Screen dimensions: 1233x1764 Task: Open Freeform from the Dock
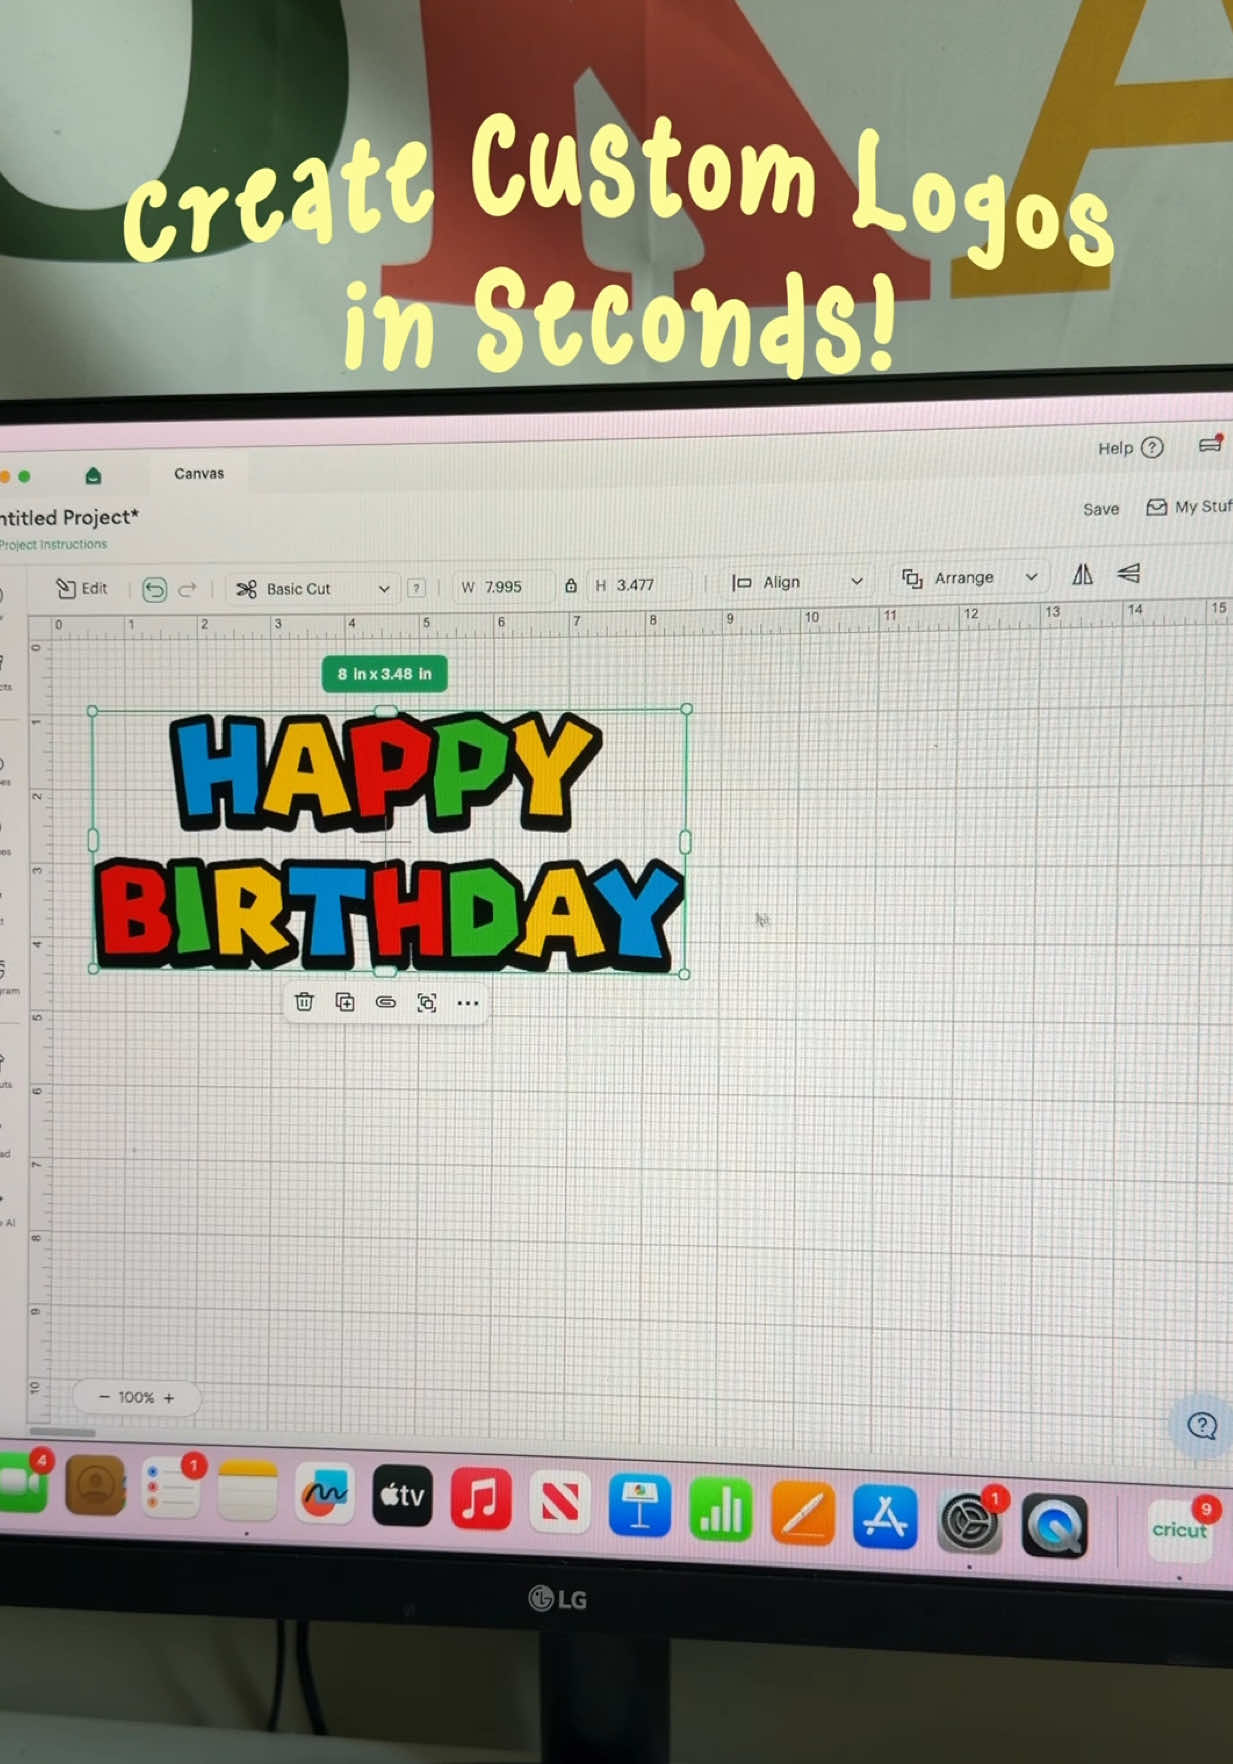[x=323, y=1494]
